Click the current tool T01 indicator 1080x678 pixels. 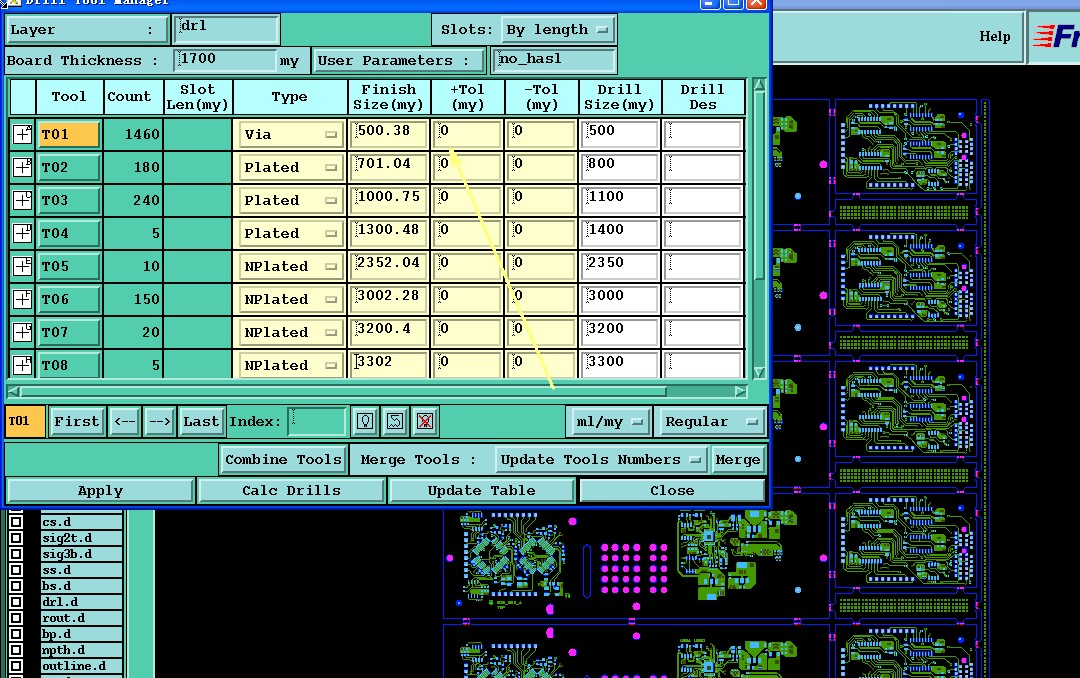25,421
